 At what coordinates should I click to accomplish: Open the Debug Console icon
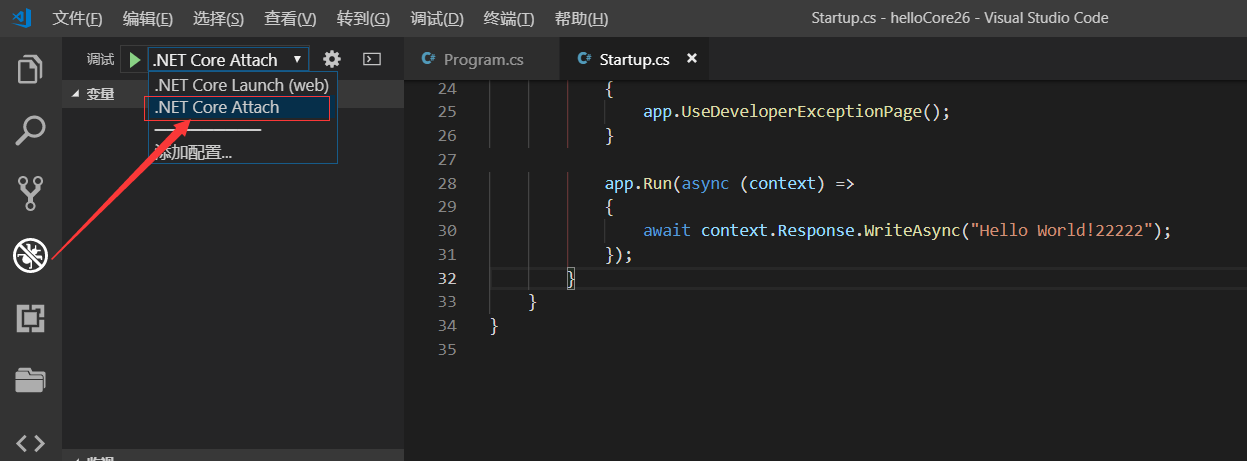tap(371, 60)
